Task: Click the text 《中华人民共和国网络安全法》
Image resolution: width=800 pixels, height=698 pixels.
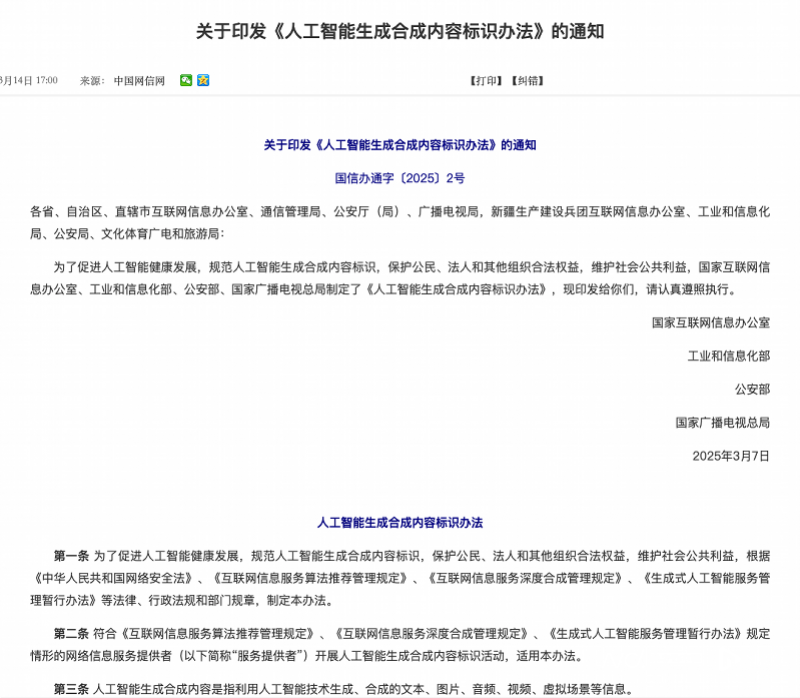Action: (113, 578)
